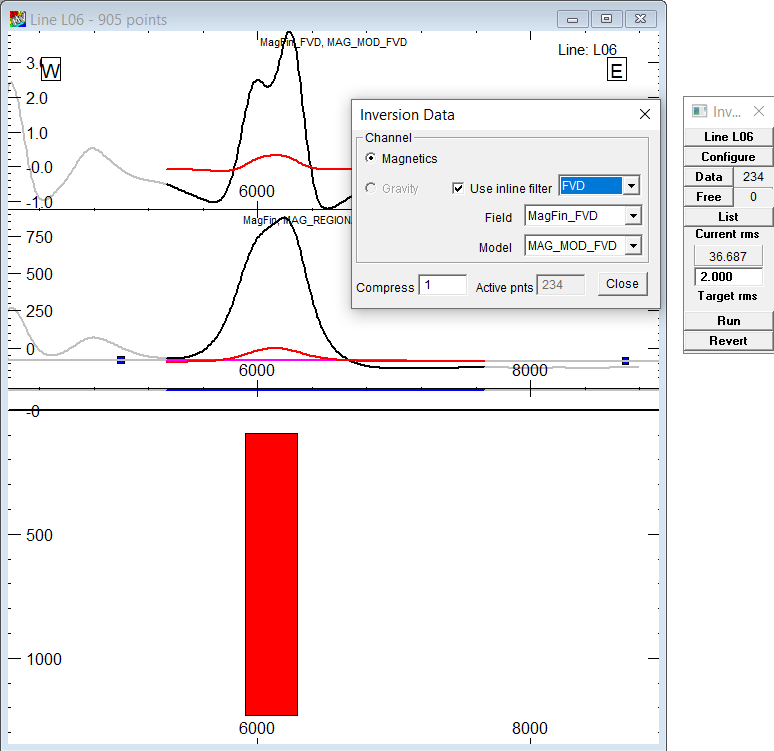
Task: Maximize the Line L06 window
Action: click(x=606, y=19)
